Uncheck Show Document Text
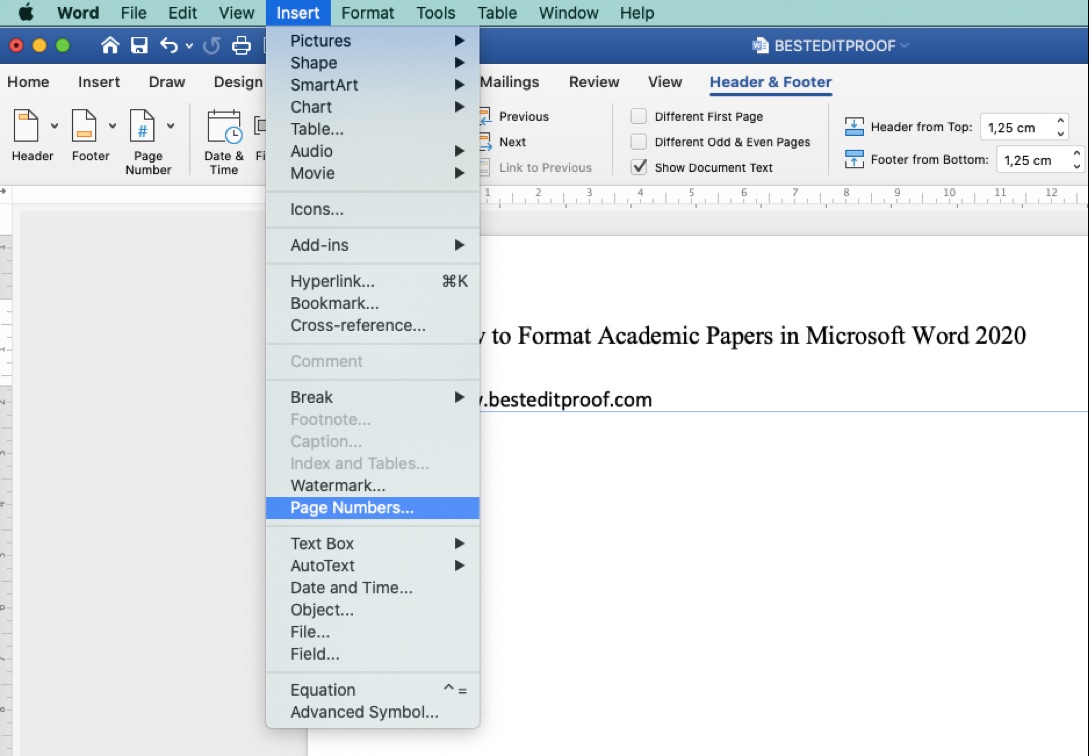Viewport: 1089px width, 756px height. (638, 168)
